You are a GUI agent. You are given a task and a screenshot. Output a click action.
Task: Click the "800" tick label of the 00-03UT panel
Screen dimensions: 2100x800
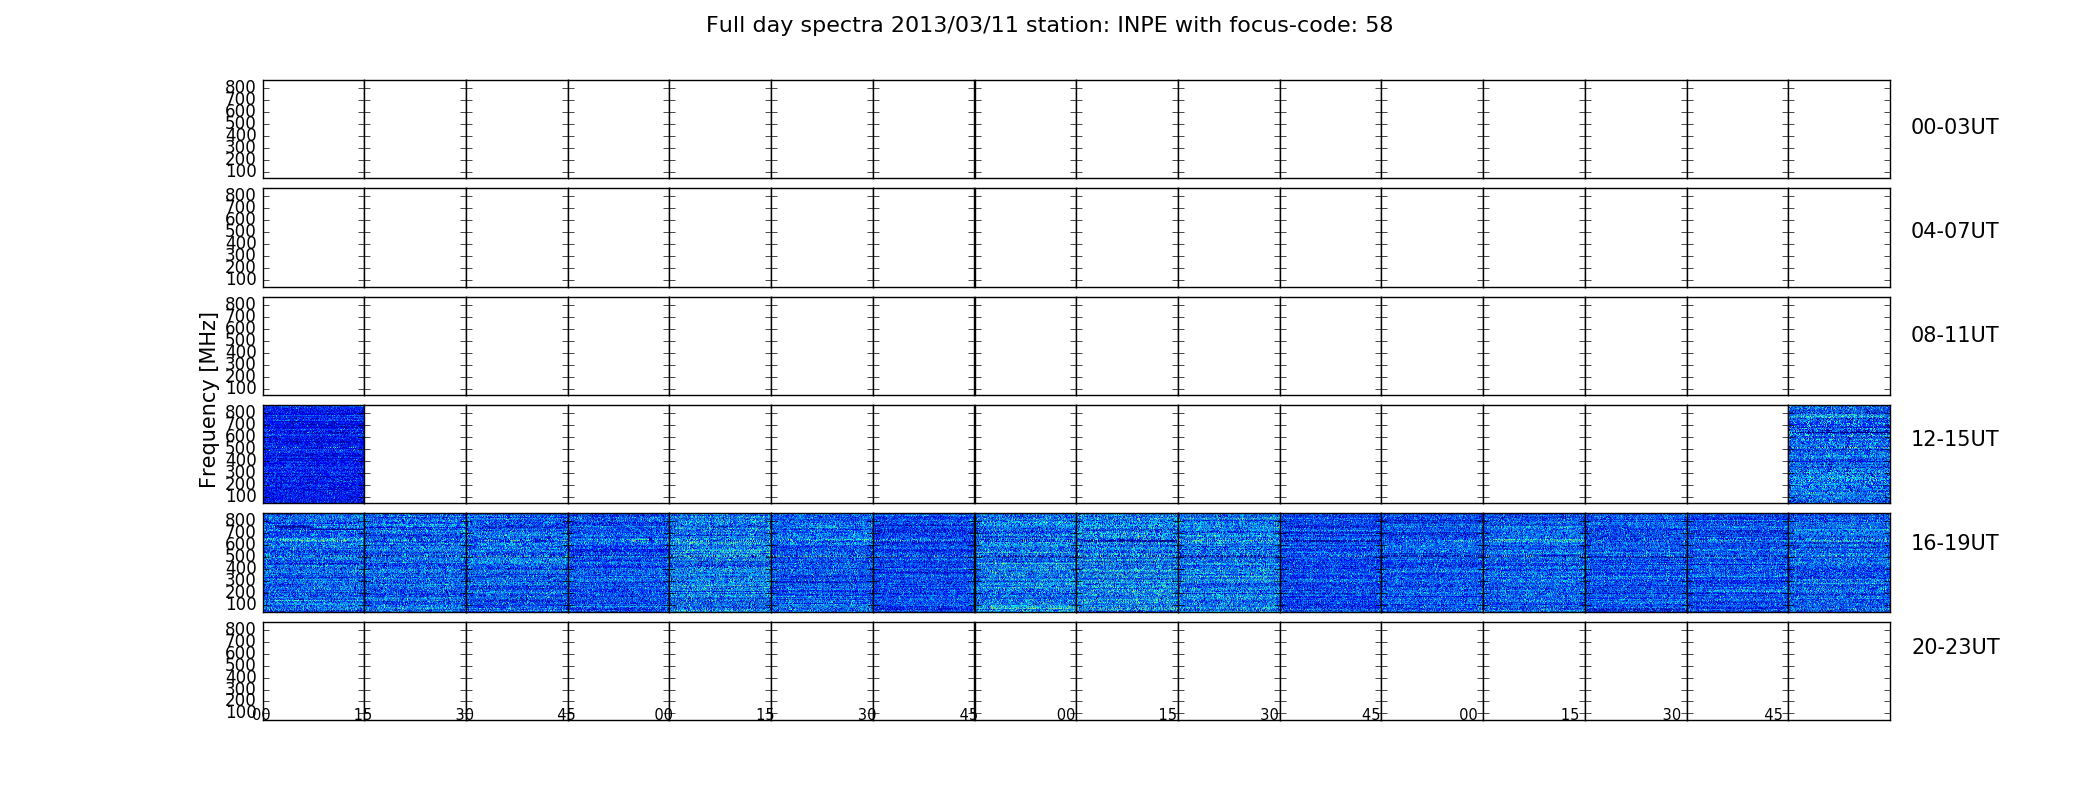[x=240, y=87]
